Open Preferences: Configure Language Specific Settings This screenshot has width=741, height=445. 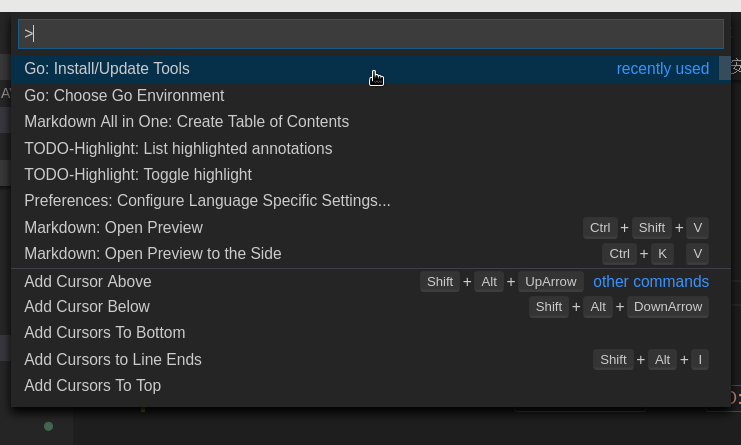coord(365,201)
